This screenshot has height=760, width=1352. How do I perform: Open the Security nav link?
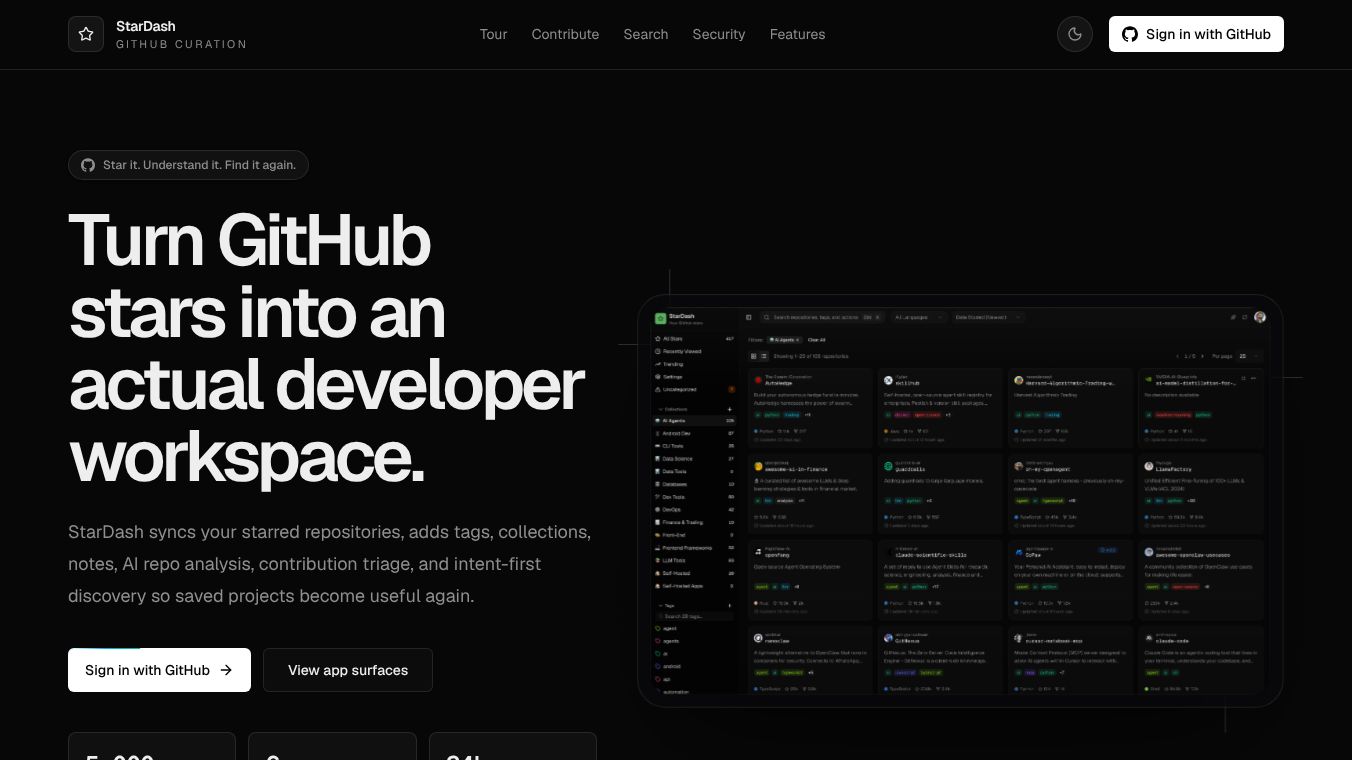719,34
